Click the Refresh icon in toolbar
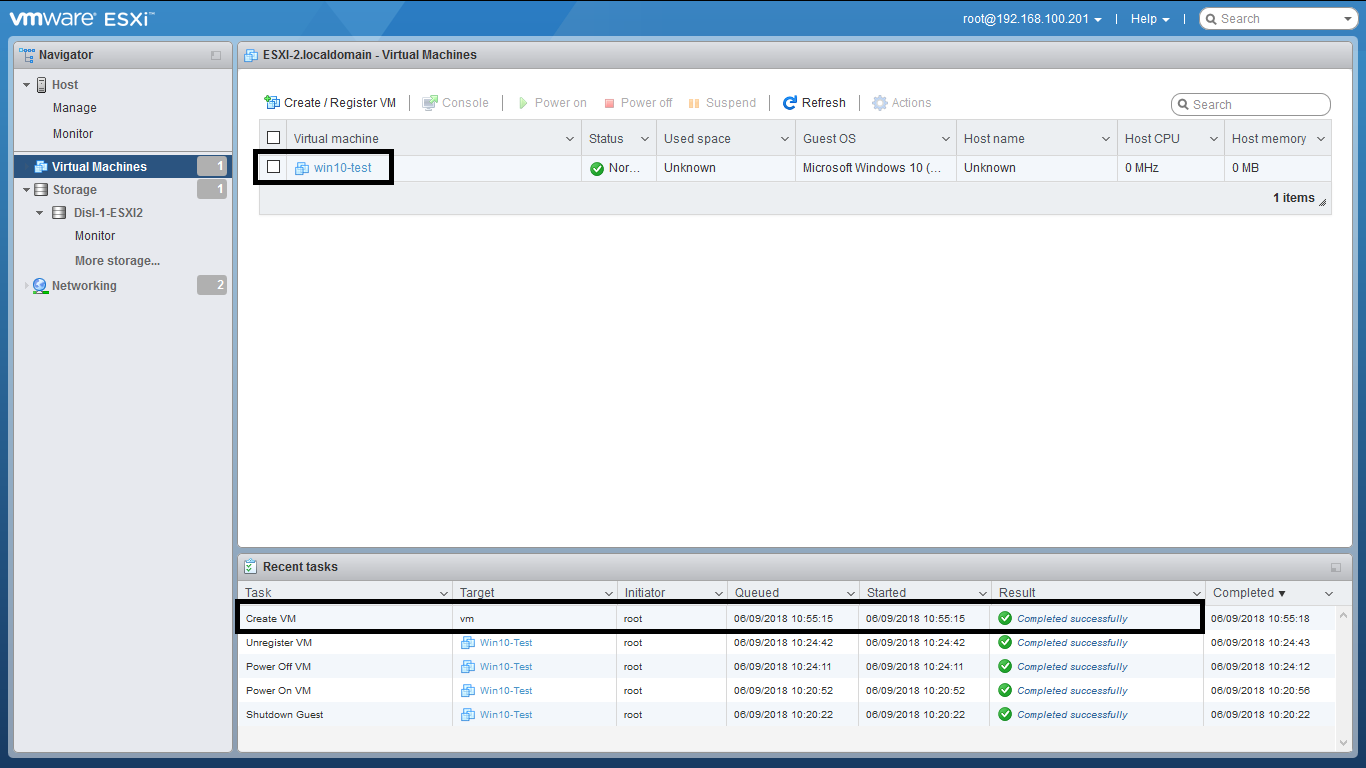The width and height of the screenshot is (1366, 768). click(x=790, y=103)
